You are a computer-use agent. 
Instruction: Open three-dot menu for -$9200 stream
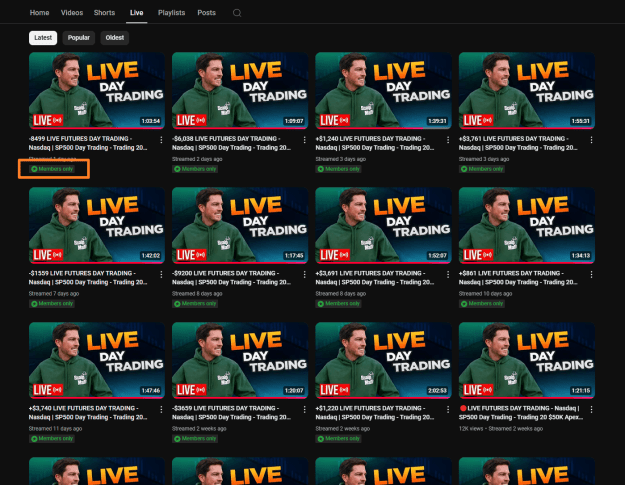305,275
